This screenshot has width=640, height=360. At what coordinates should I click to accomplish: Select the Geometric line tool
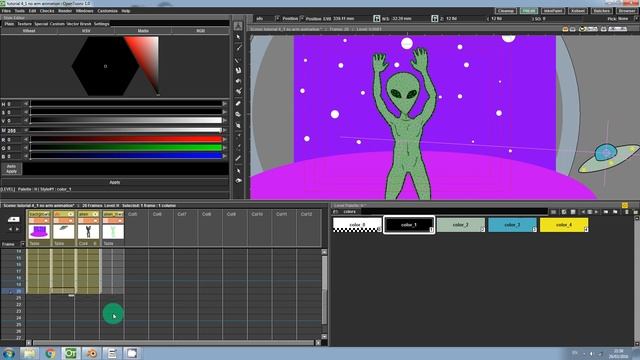pos(238,60)
